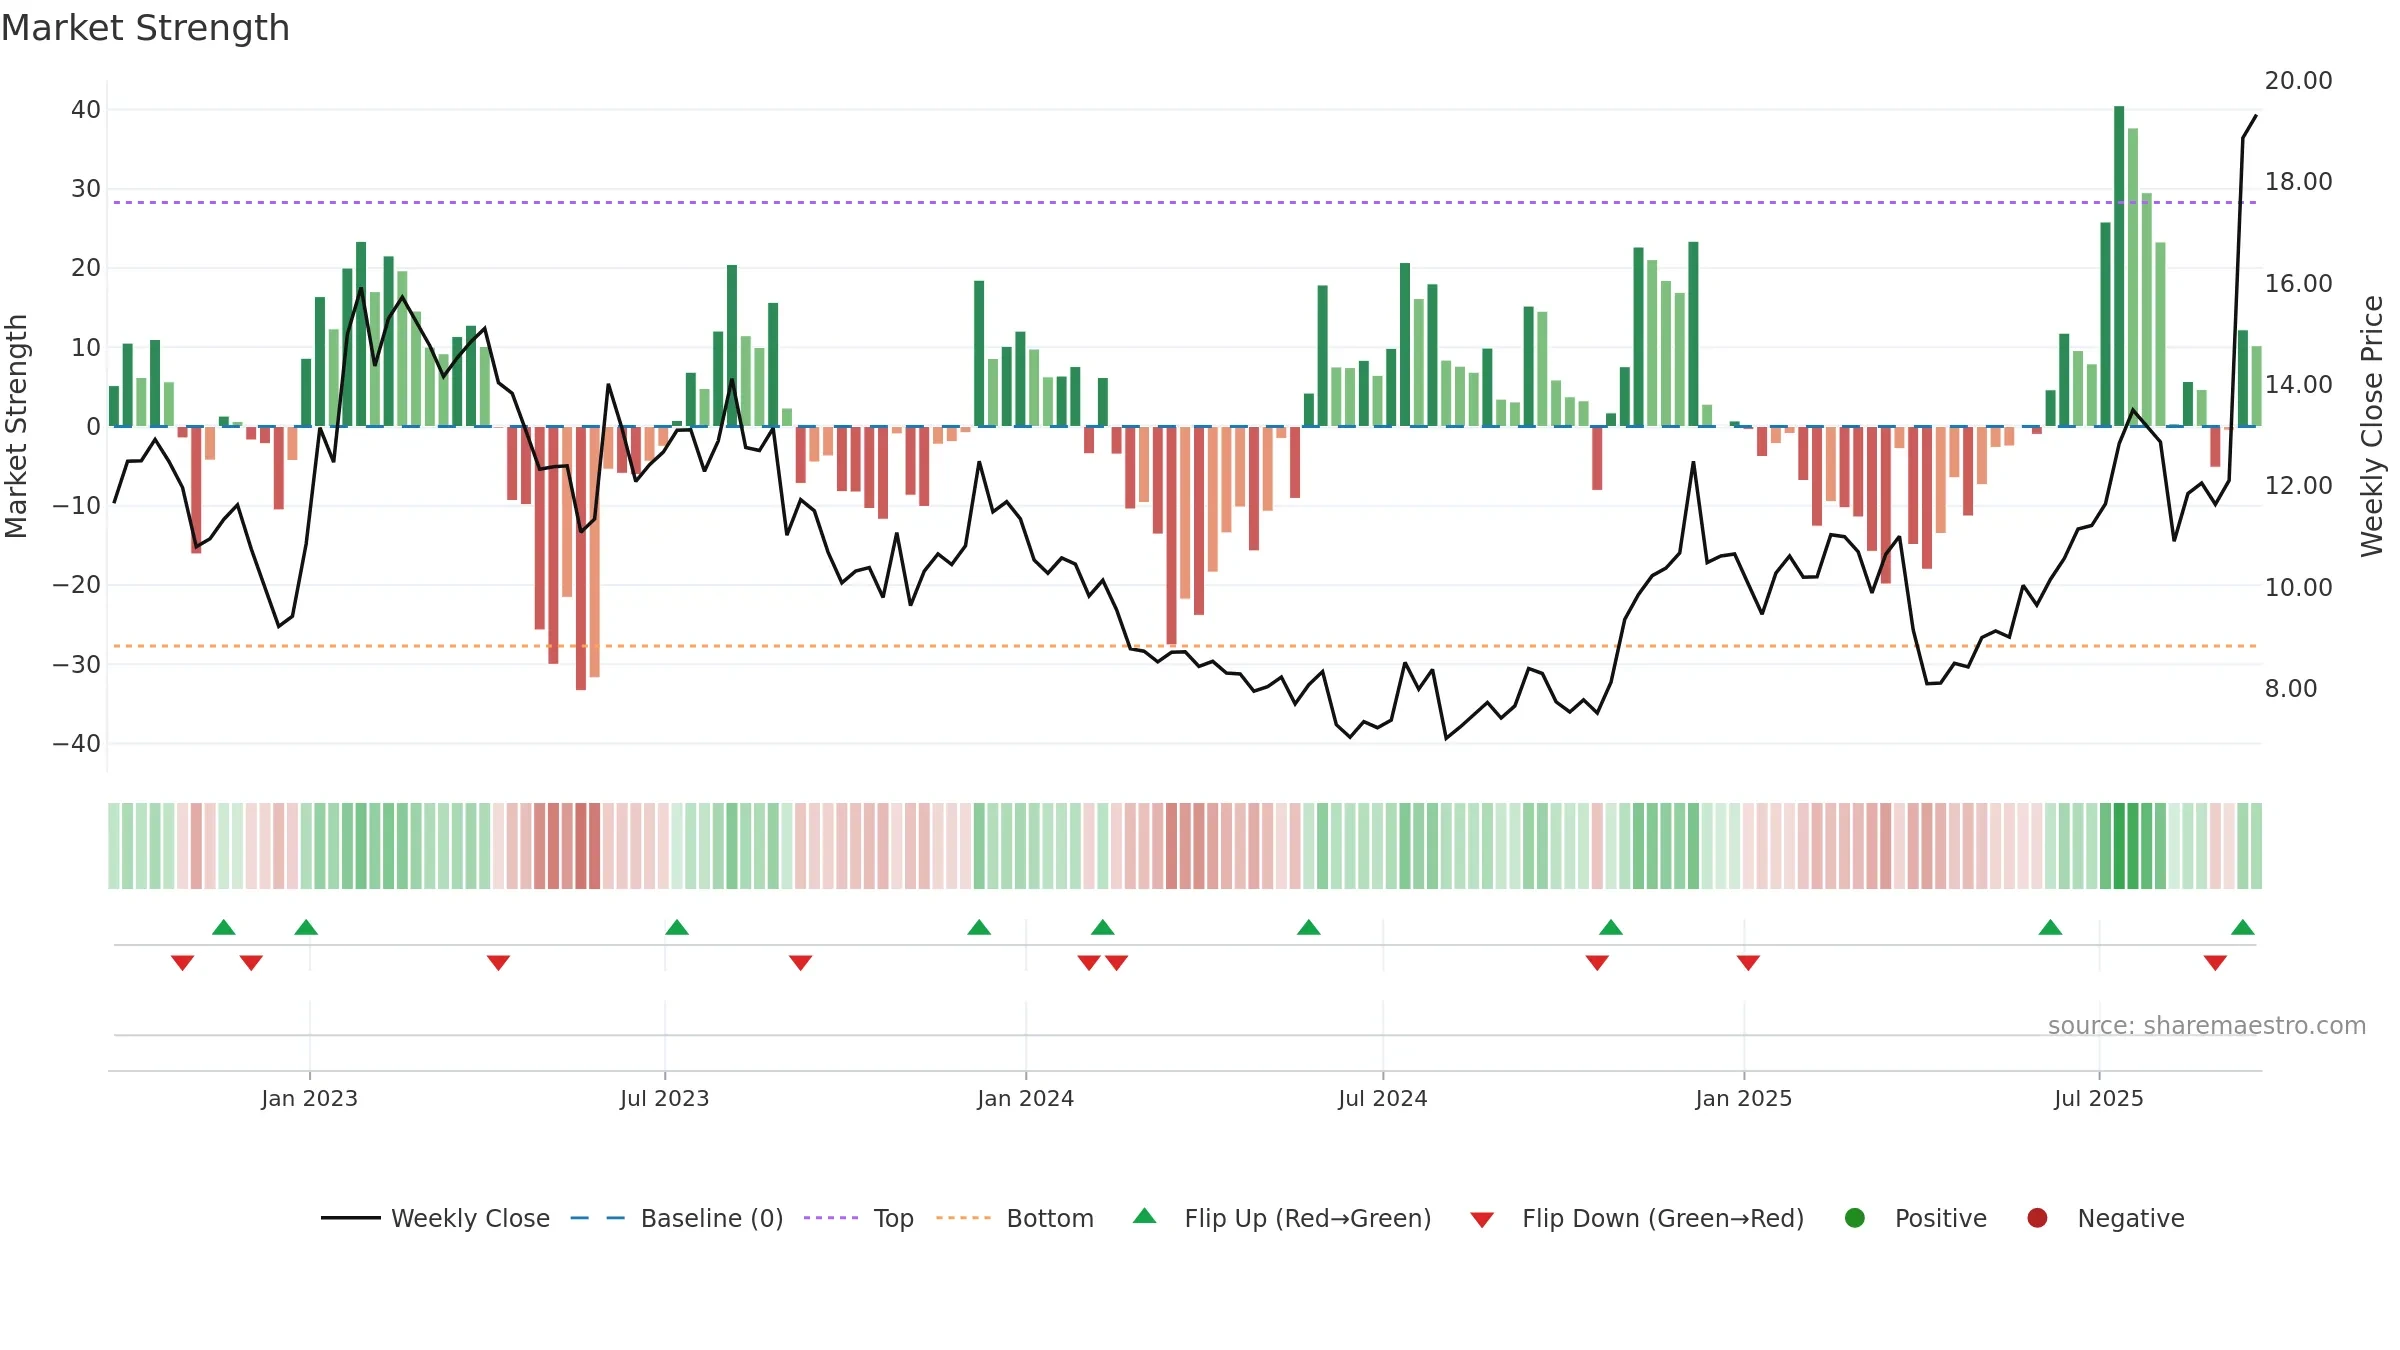Click the Weekly Close Price axis title
2400x1350 pixels.
tap(2372, 426)
